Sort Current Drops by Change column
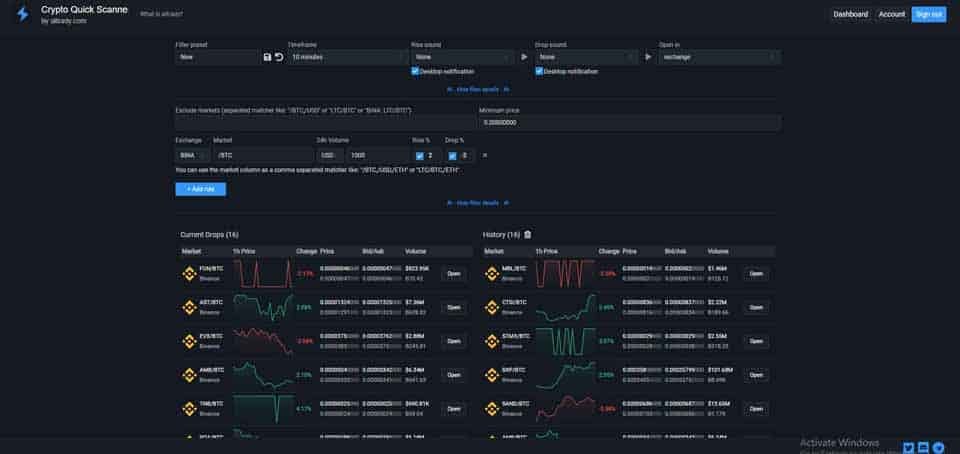 click(306, 251)
